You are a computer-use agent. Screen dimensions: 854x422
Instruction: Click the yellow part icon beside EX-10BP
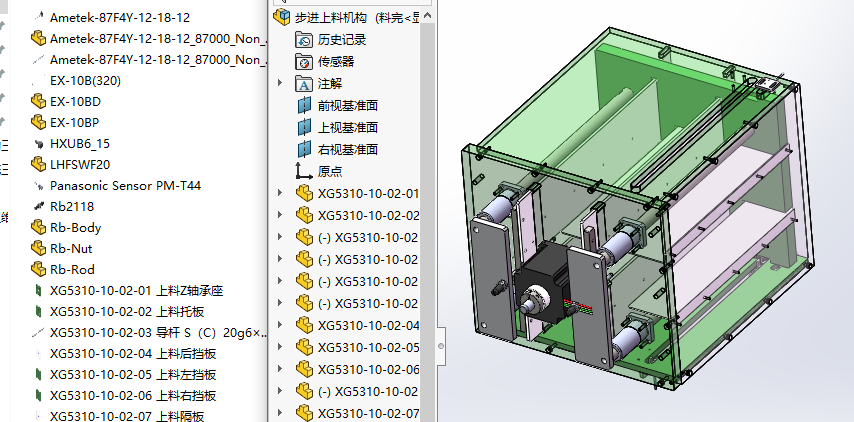38,122
